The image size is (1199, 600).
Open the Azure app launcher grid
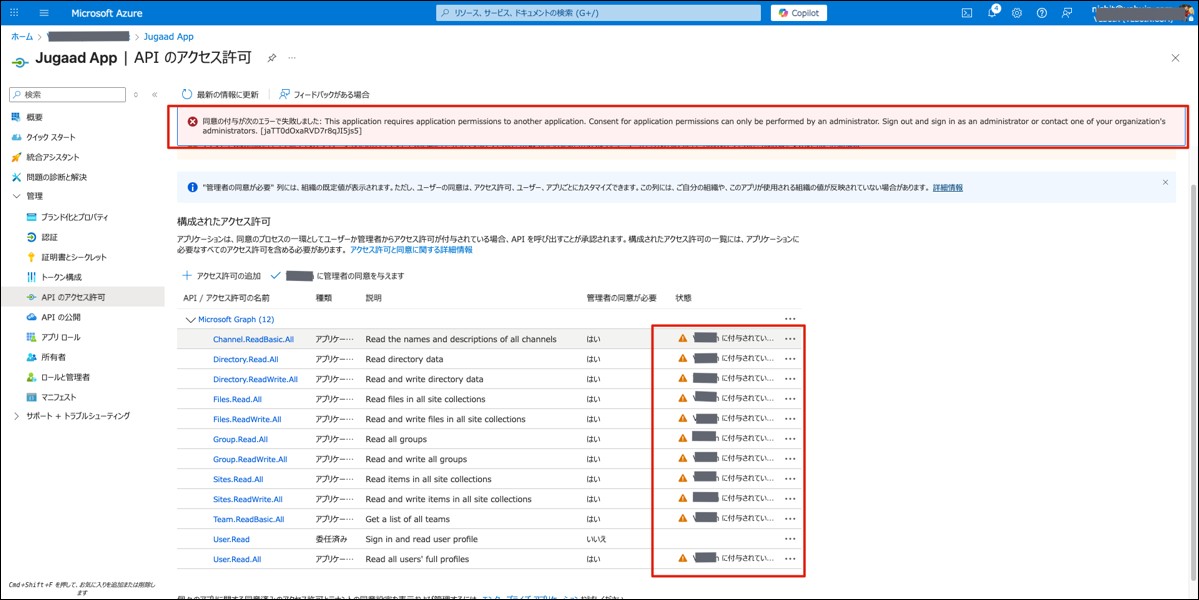(15, 13)
